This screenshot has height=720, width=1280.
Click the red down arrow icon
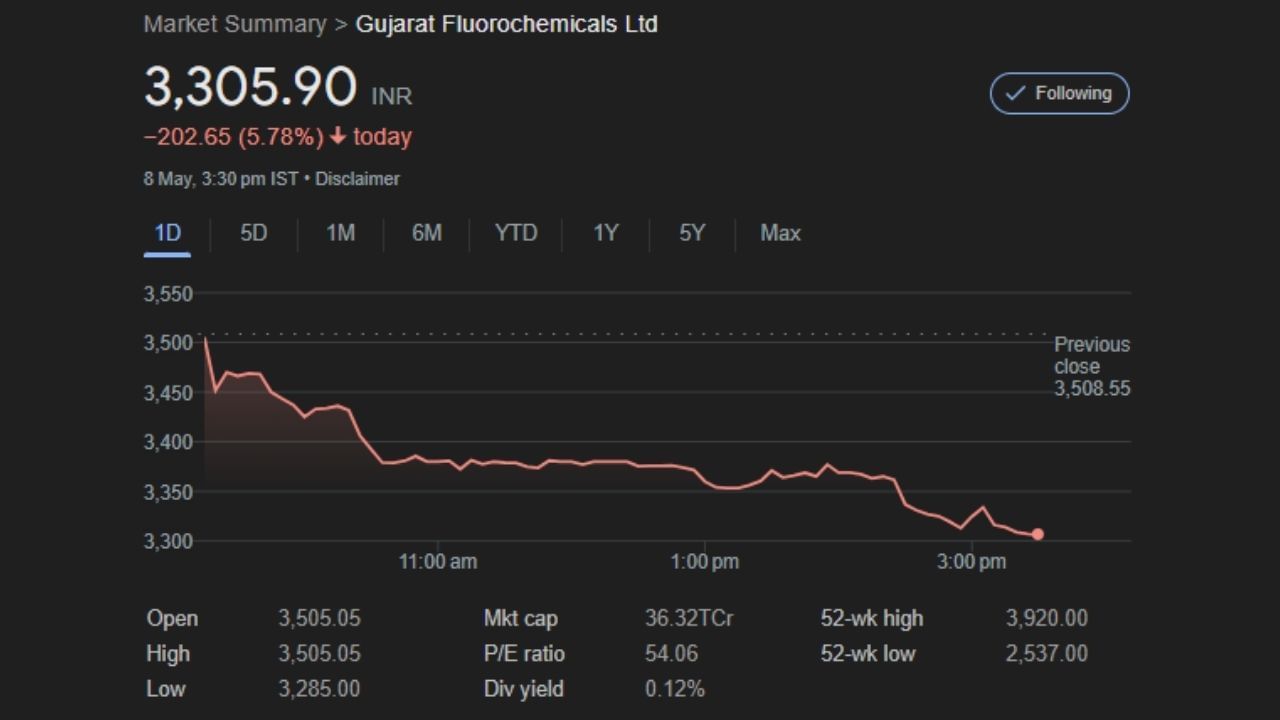(x=338, y=137)
